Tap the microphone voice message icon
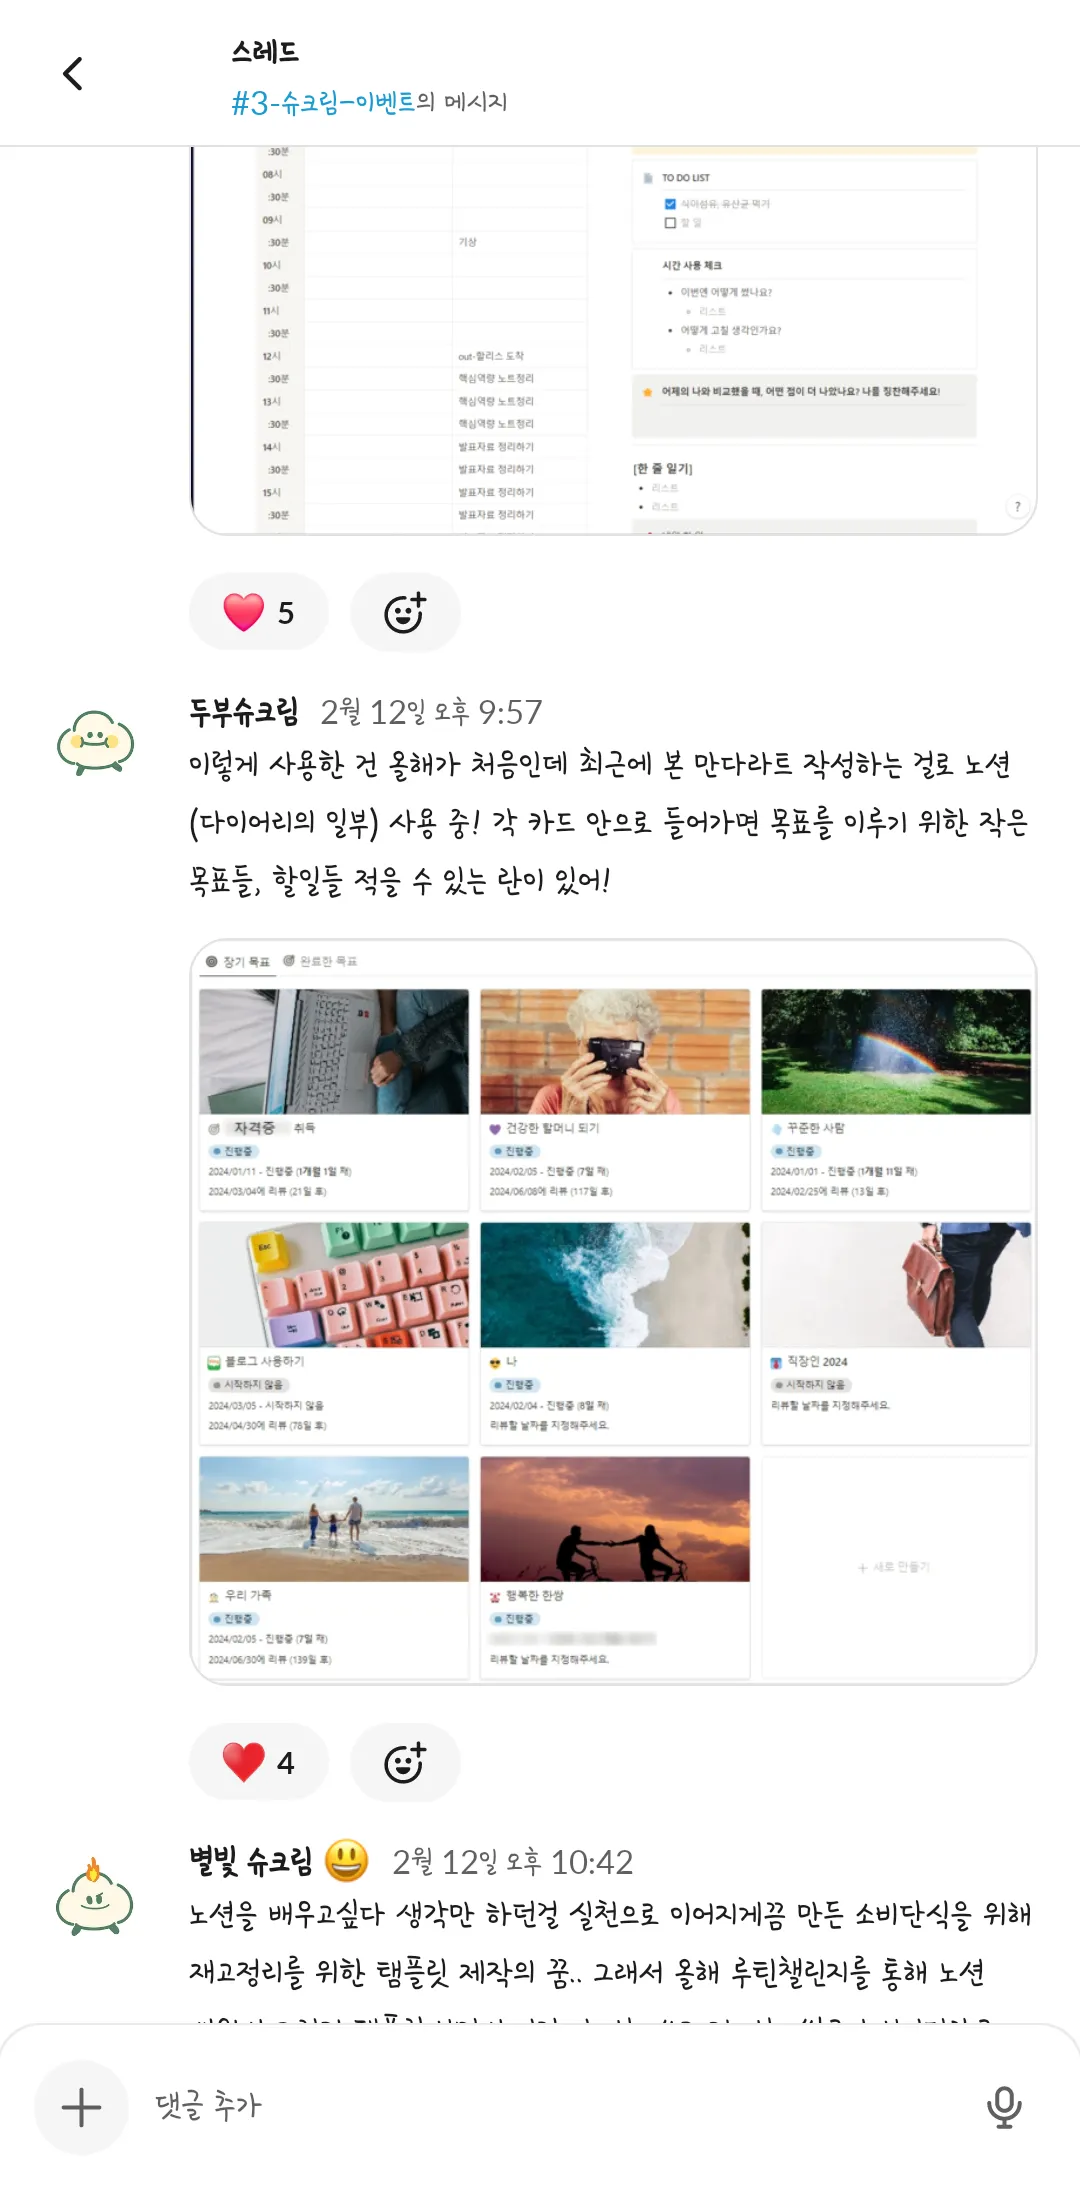 tap(1004, 2107)
